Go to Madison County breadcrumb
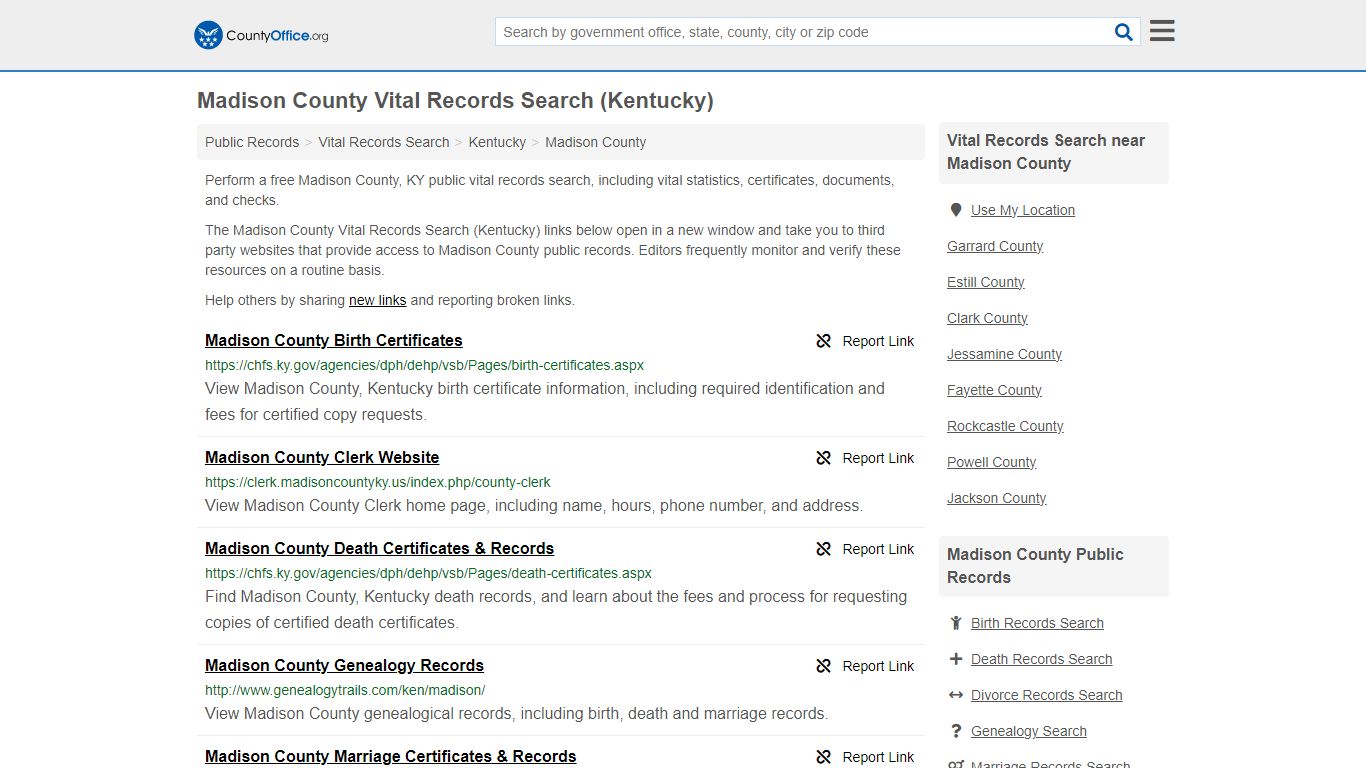Screen dimensions: 1366x768 point(595,142)
